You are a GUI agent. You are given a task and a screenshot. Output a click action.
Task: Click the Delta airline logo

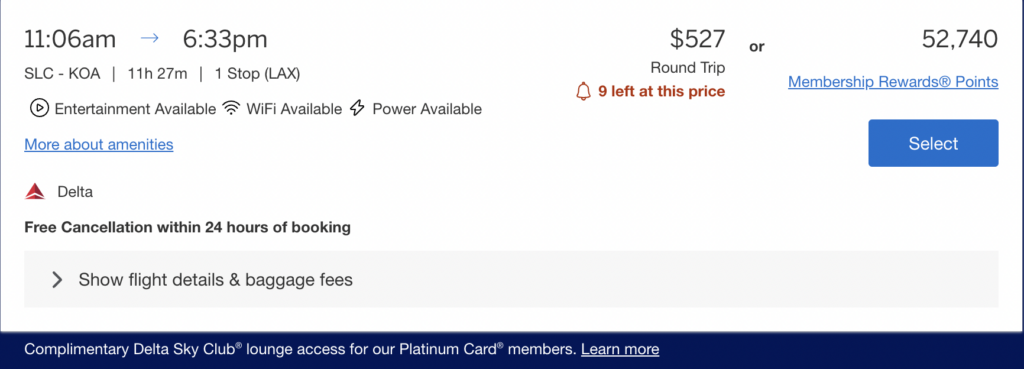tap(35, 192)
